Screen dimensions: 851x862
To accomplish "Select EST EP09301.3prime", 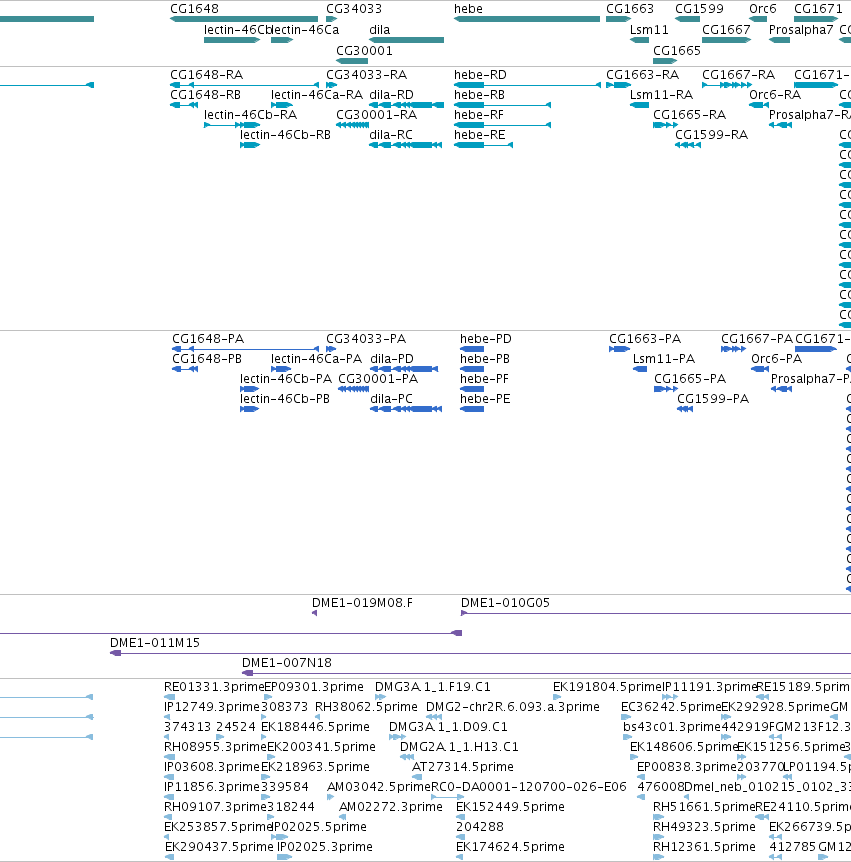I will [314, 687].
